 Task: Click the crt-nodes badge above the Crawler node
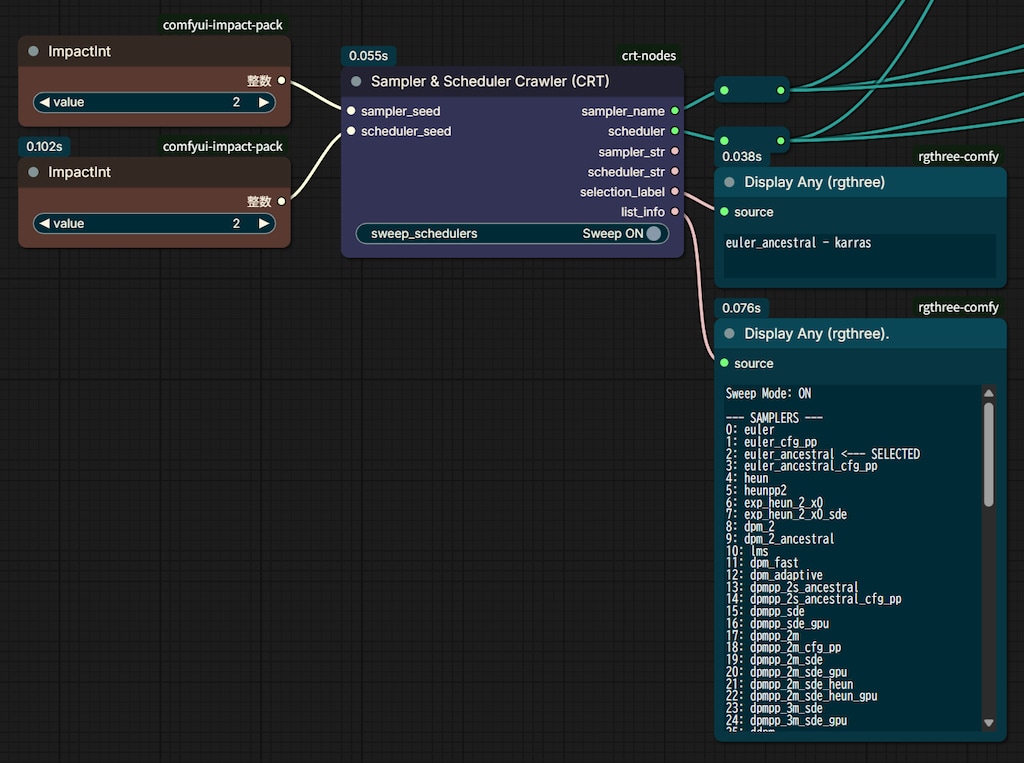(648, 56)
